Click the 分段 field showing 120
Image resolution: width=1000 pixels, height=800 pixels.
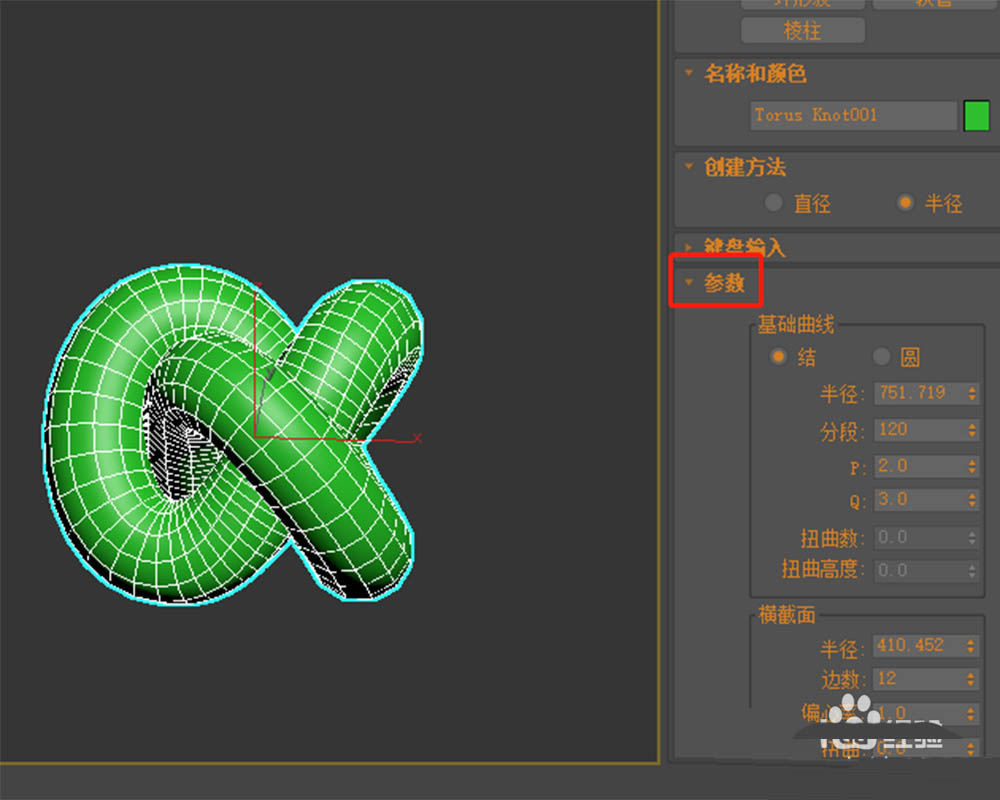(x=920, y=430)
